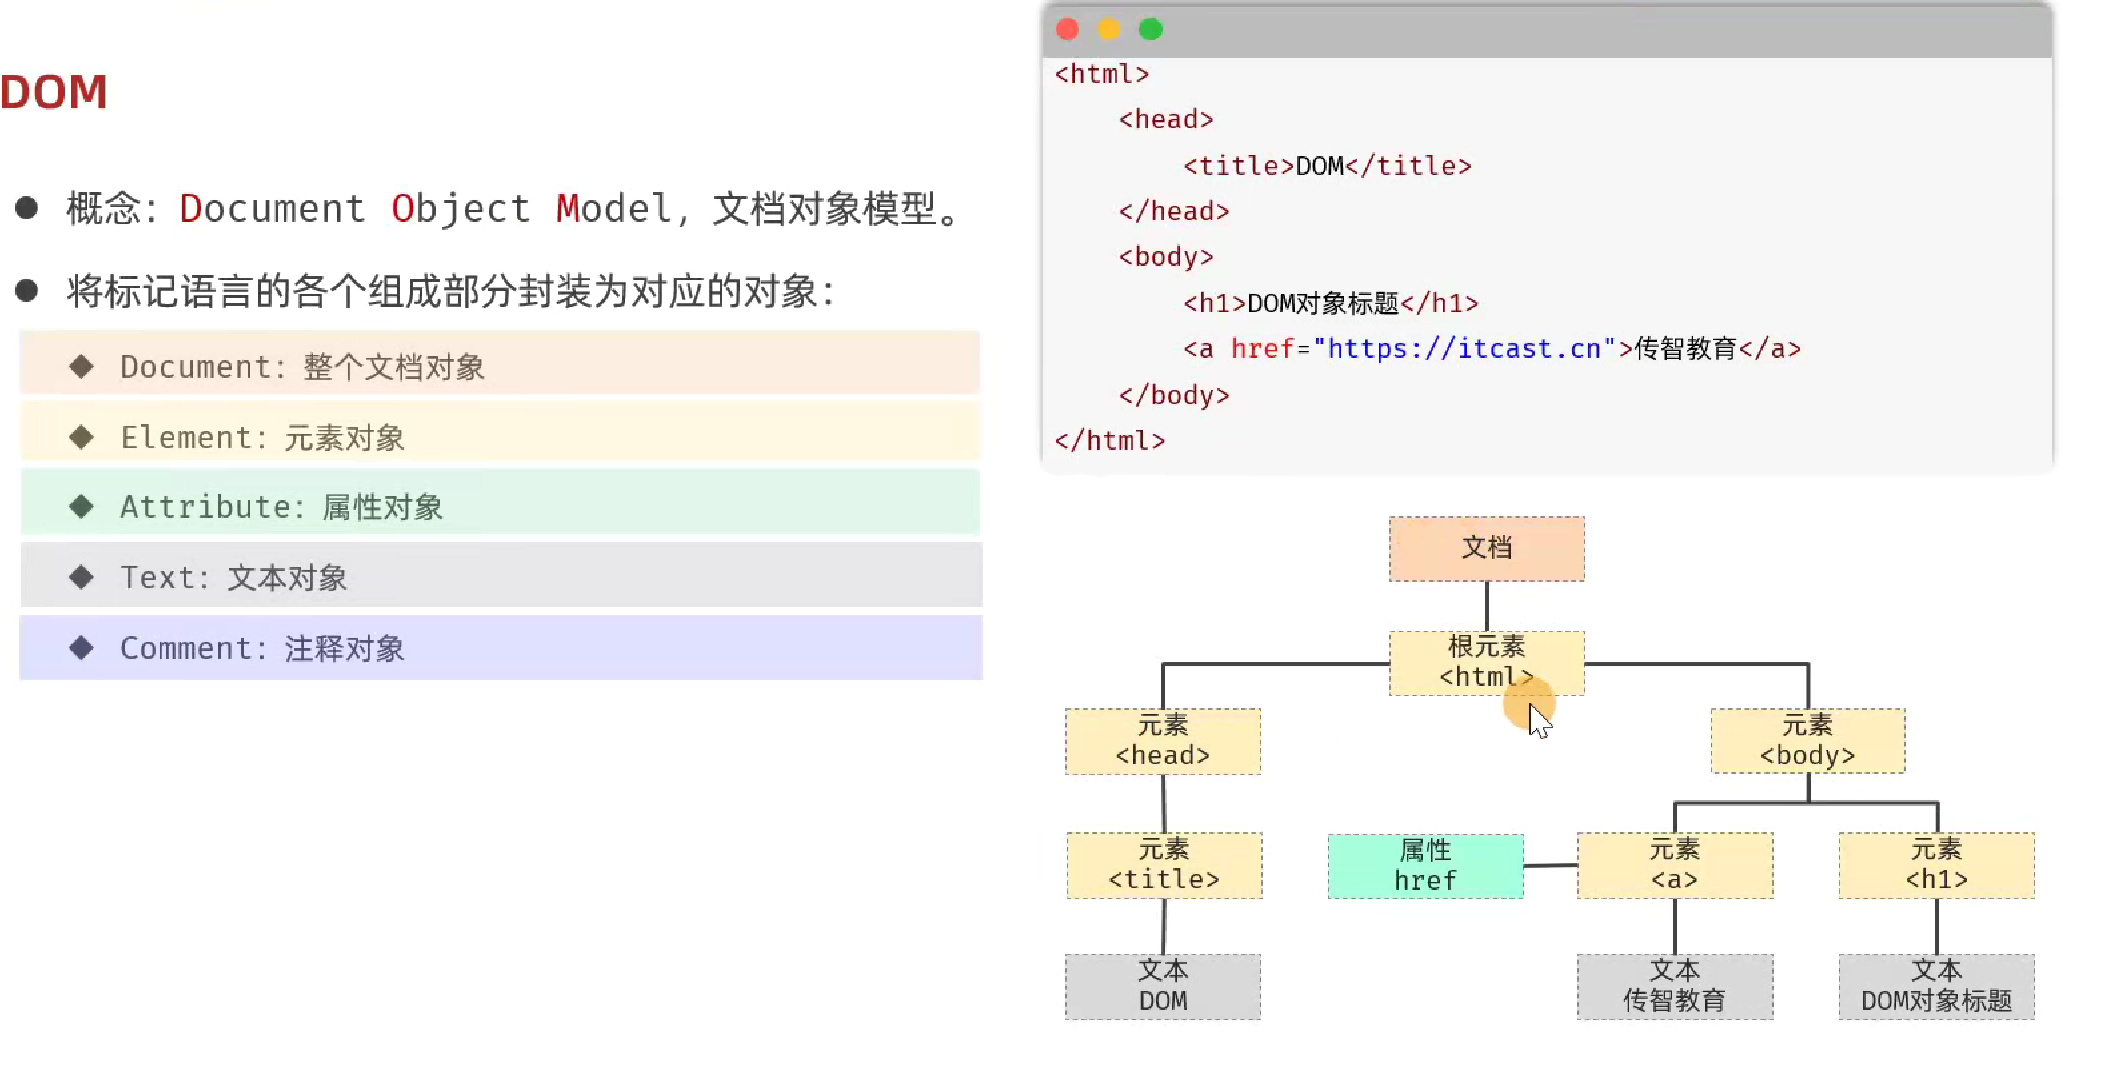Click the yellow minimize dot on code window
The image size is (2115, 1068).
[x=1109, y=29]
